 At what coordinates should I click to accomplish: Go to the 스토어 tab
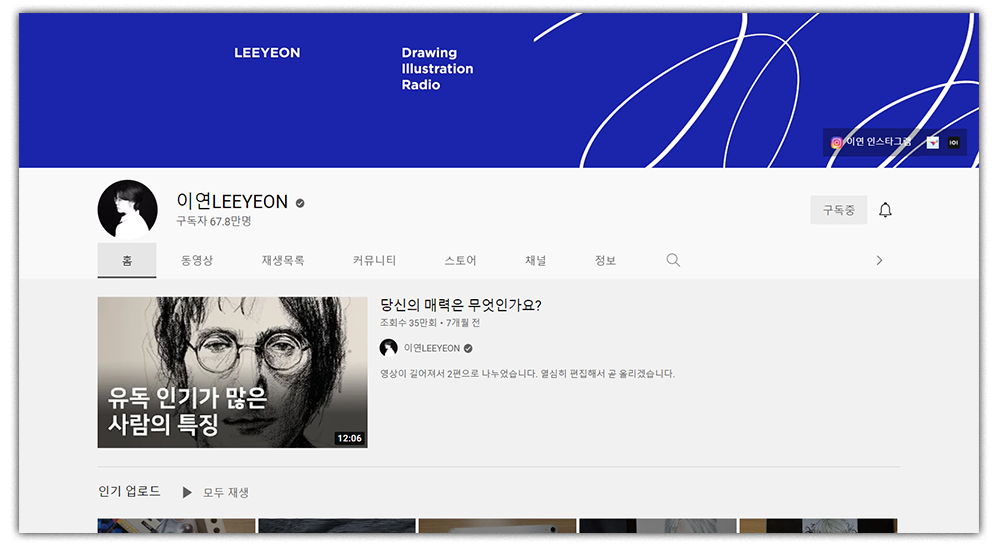tap(460, 260)
